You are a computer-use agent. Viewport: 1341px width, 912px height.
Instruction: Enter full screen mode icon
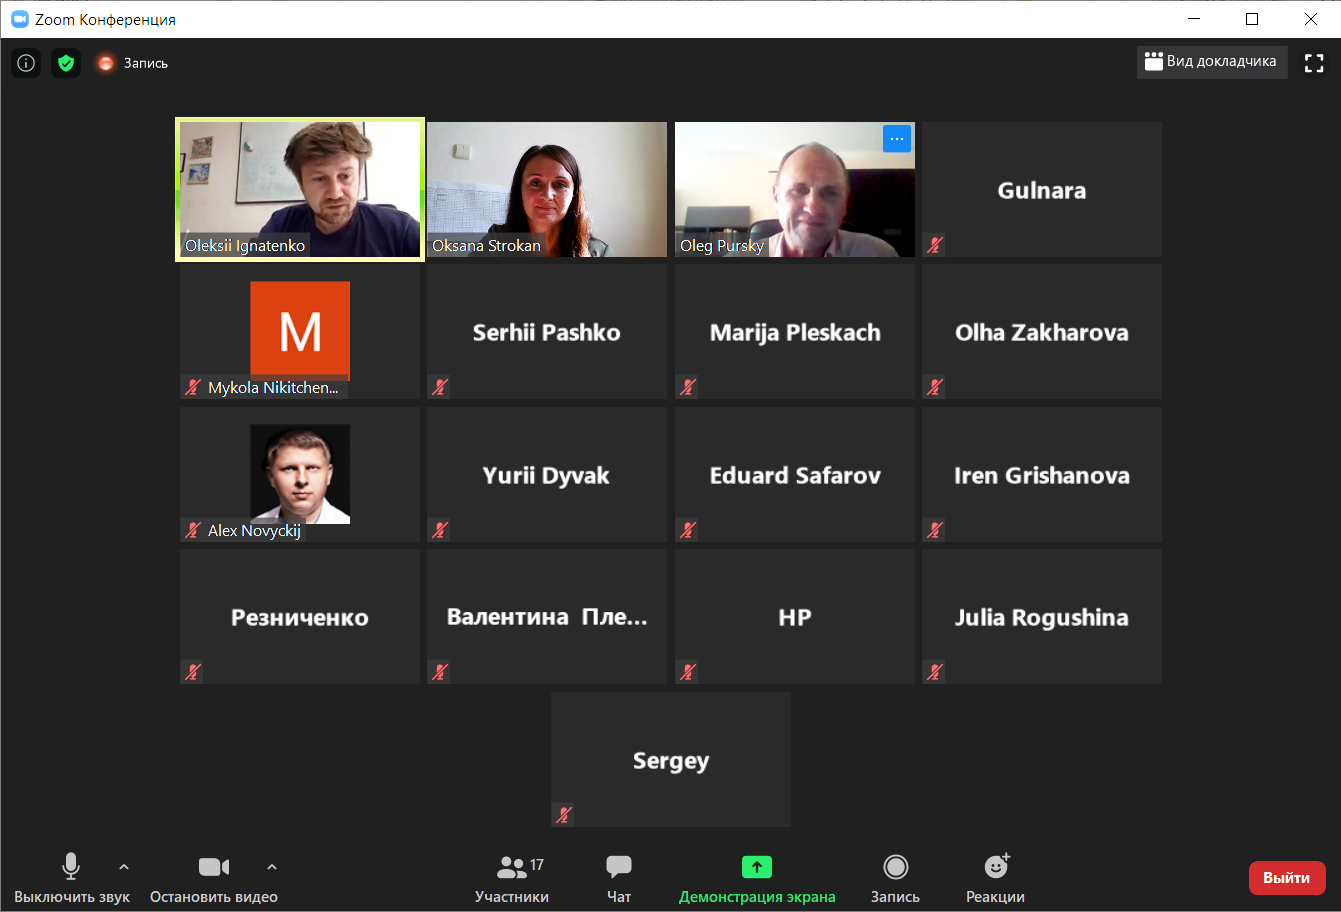coord(1314,63)
